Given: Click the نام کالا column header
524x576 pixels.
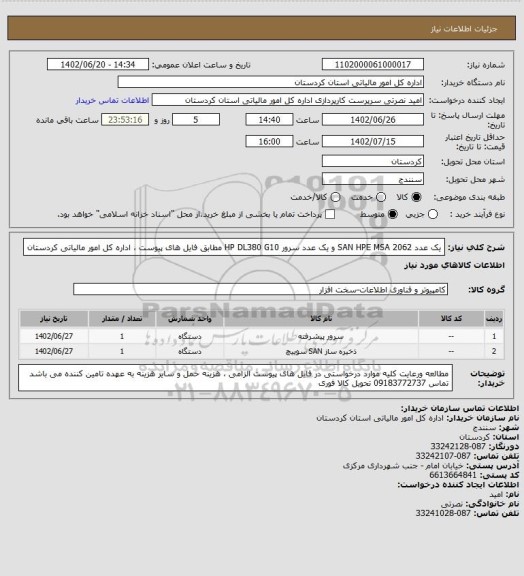Looking at the screenshot, I should click(321, 318).
